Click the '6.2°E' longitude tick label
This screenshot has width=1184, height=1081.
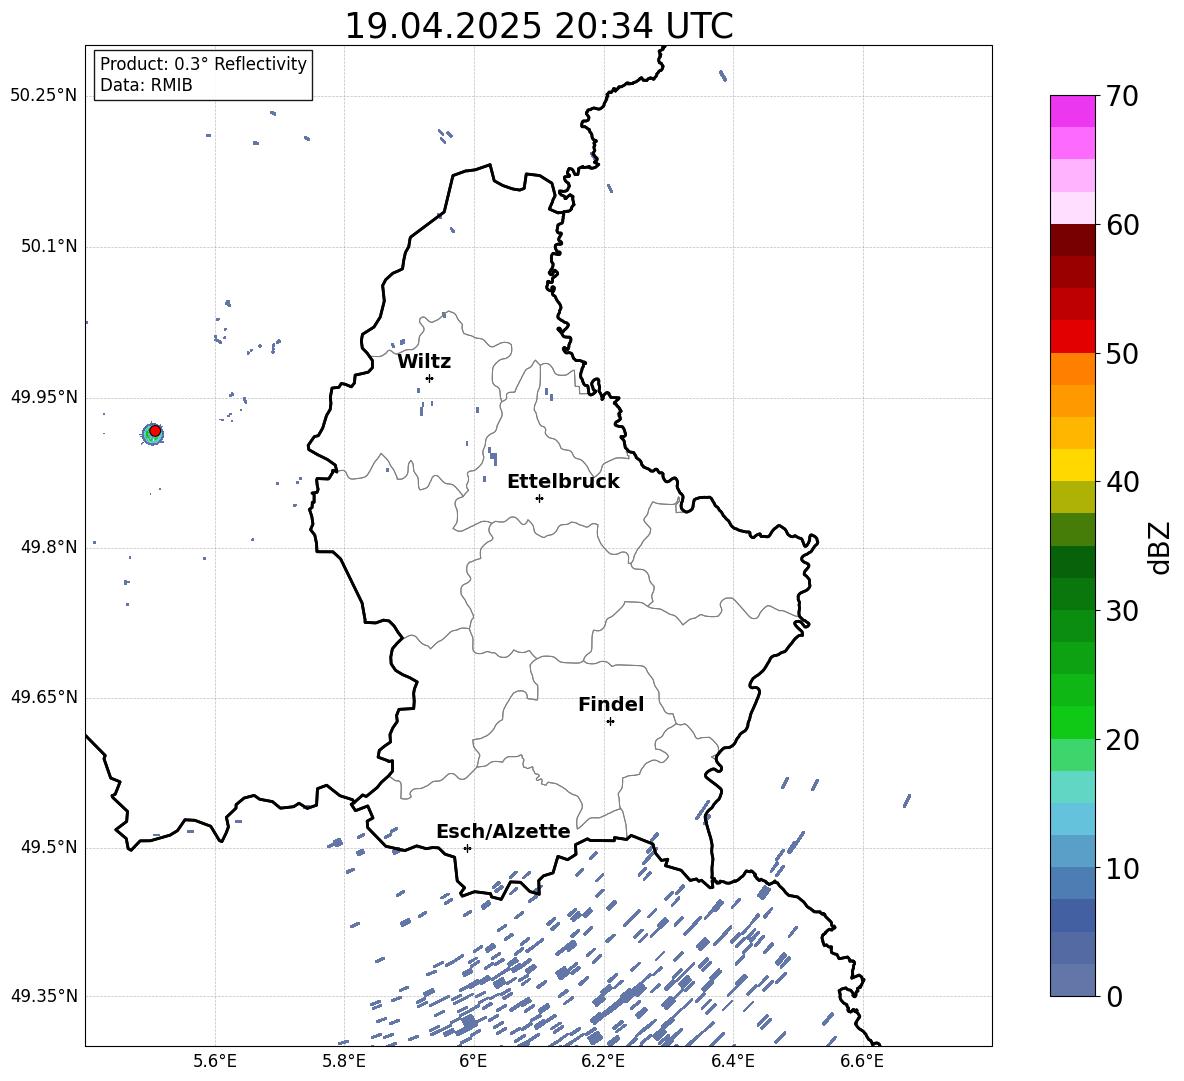pos(603,1061)
